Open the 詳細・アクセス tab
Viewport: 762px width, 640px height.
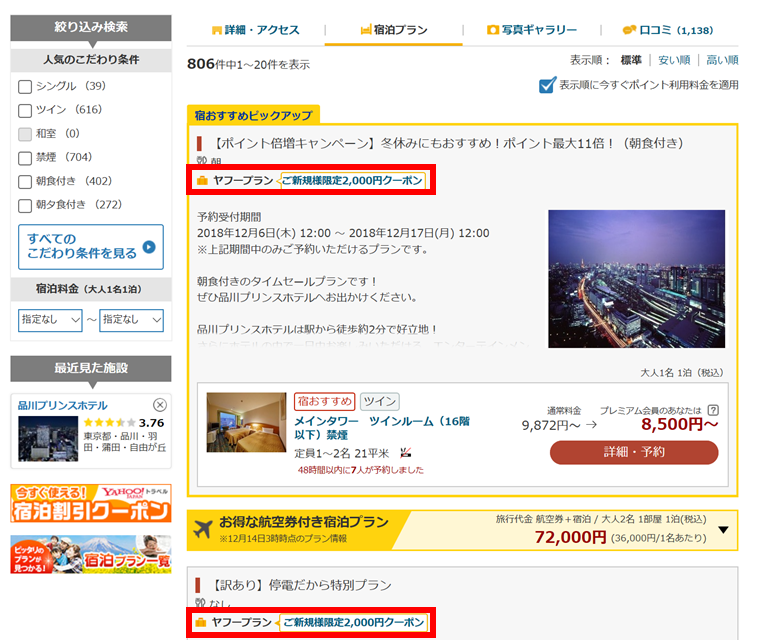(256, 30)
